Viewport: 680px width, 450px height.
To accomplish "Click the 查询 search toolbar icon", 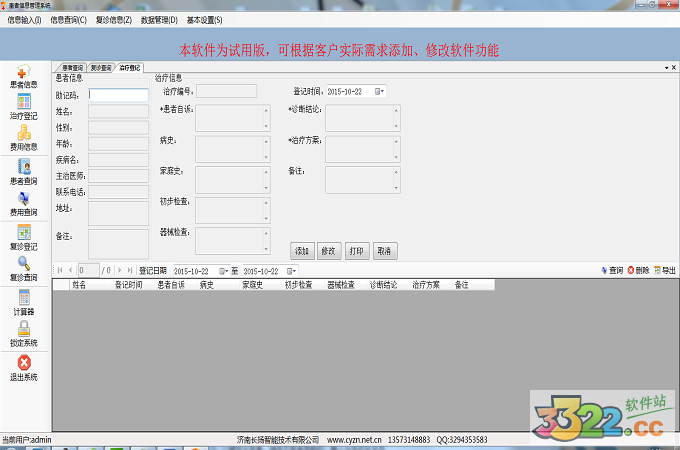I will pyautogui.click(x=612, y=271).
